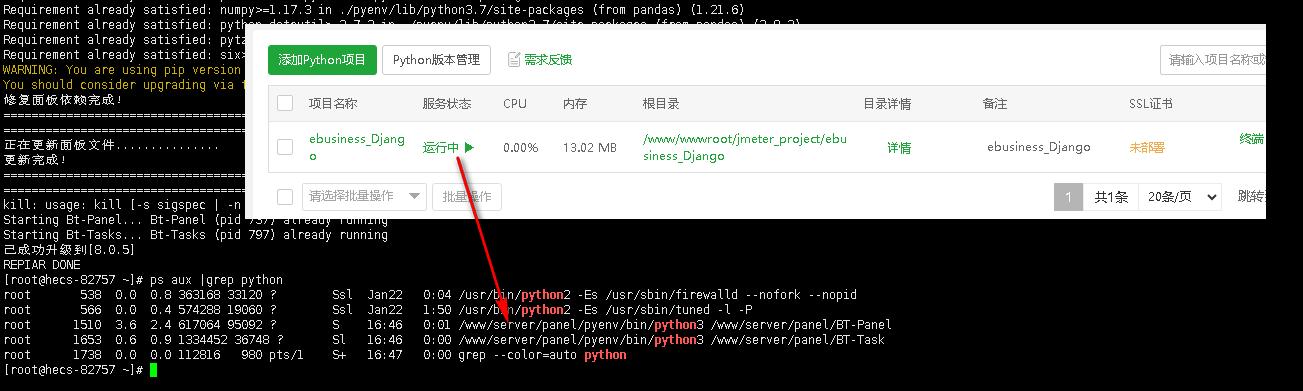Click the ebusiness_Django remark cell
Screen dimensions: 1303x391
tap(1039, 147)
